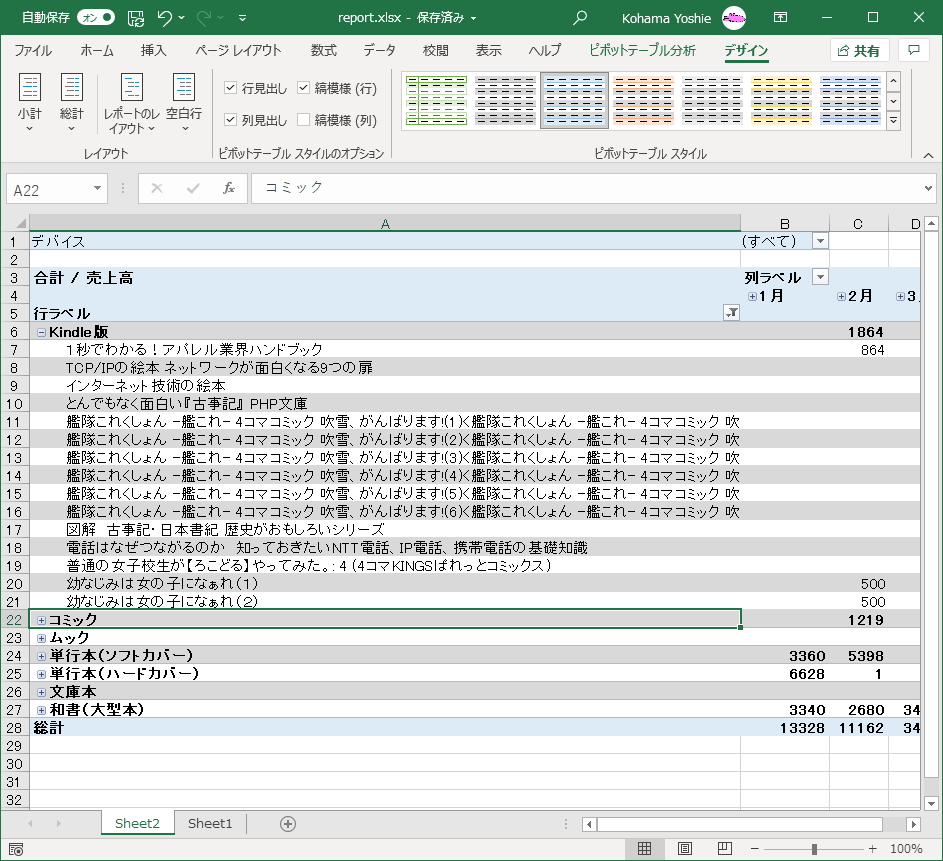Toggle the 自動保存 autosave switch

pyautogui.click(x=96, y=17)
